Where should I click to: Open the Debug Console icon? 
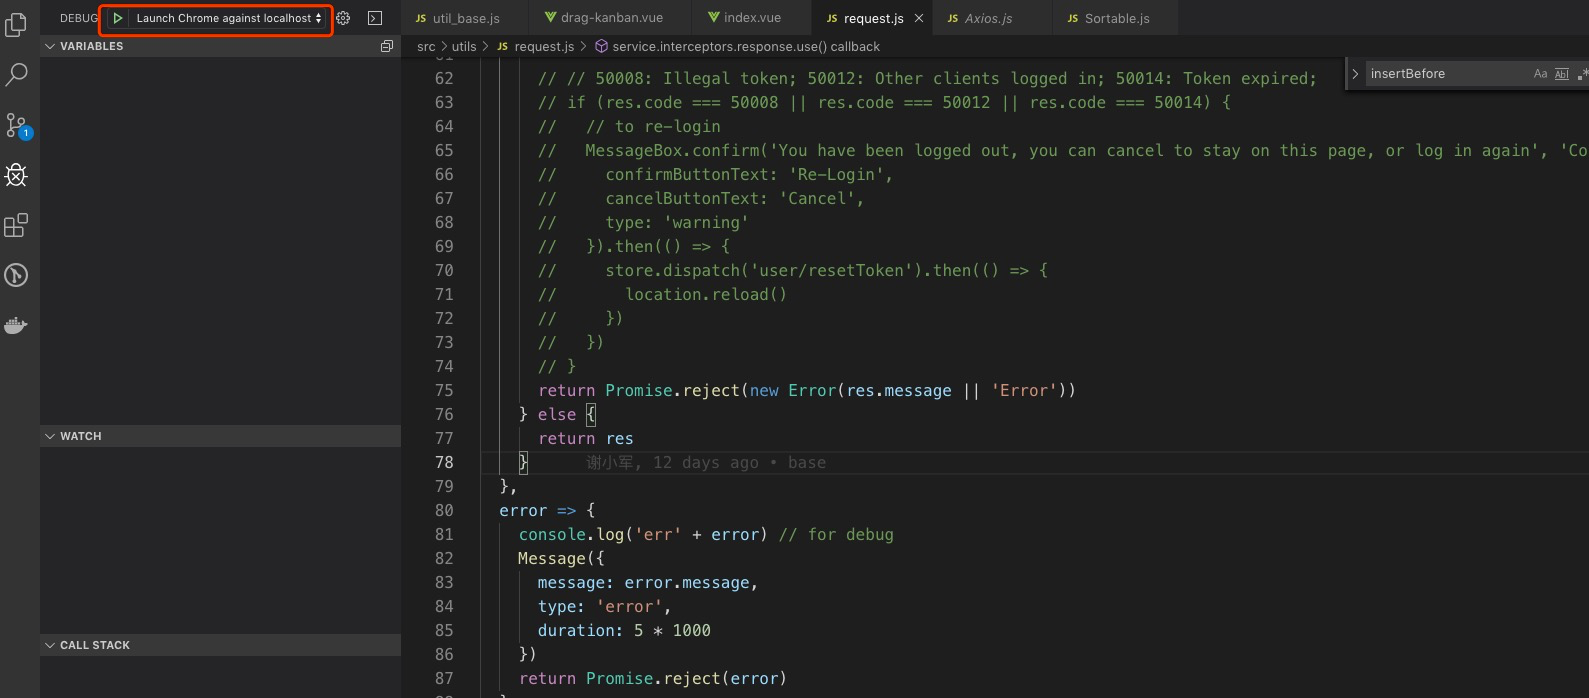pos(375,18)
